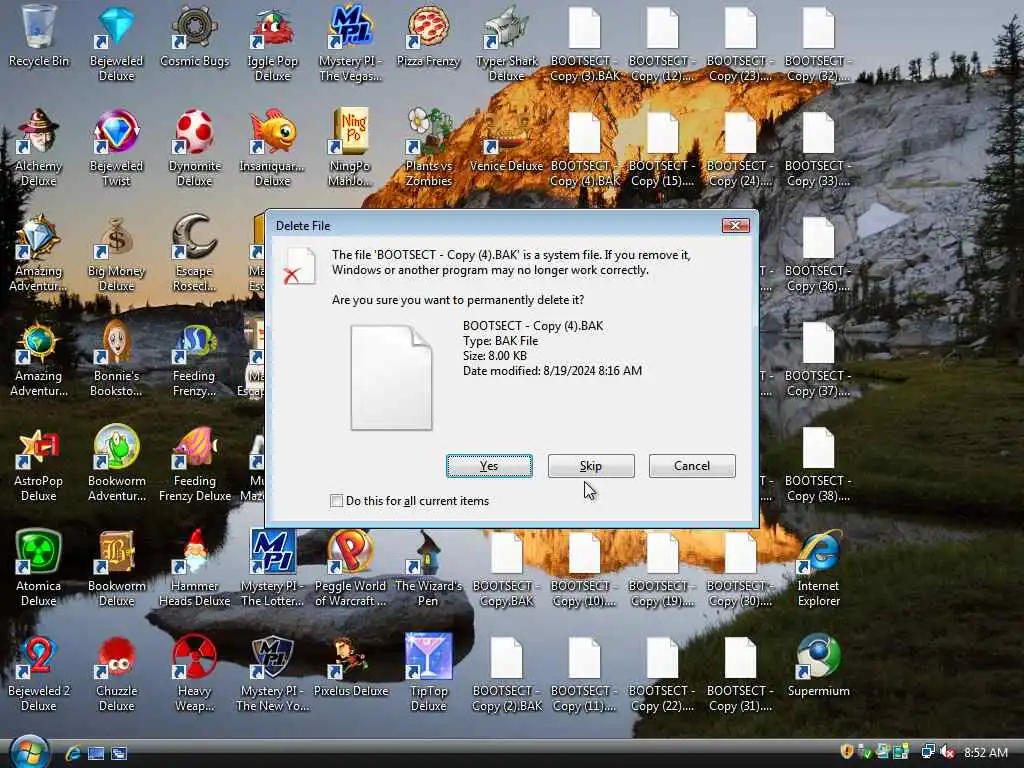Select BOOTSECT - Copy (37) file

tap(818, 359)
